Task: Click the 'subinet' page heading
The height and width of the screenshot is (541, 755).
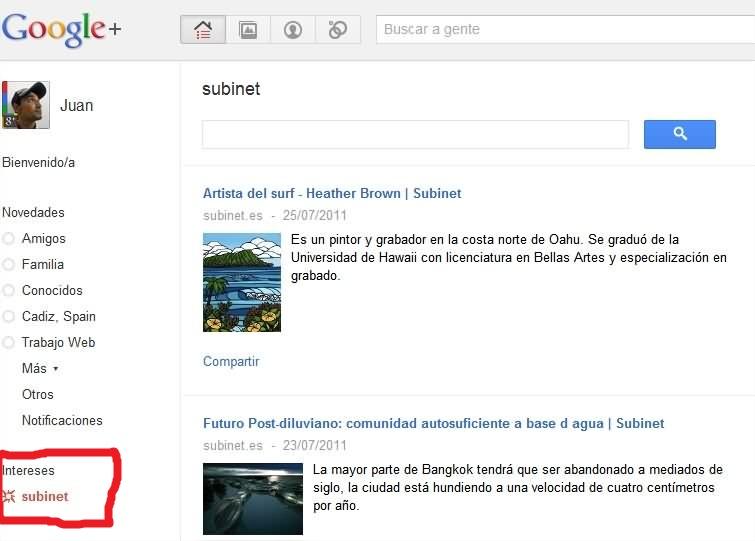Action: 231,89
